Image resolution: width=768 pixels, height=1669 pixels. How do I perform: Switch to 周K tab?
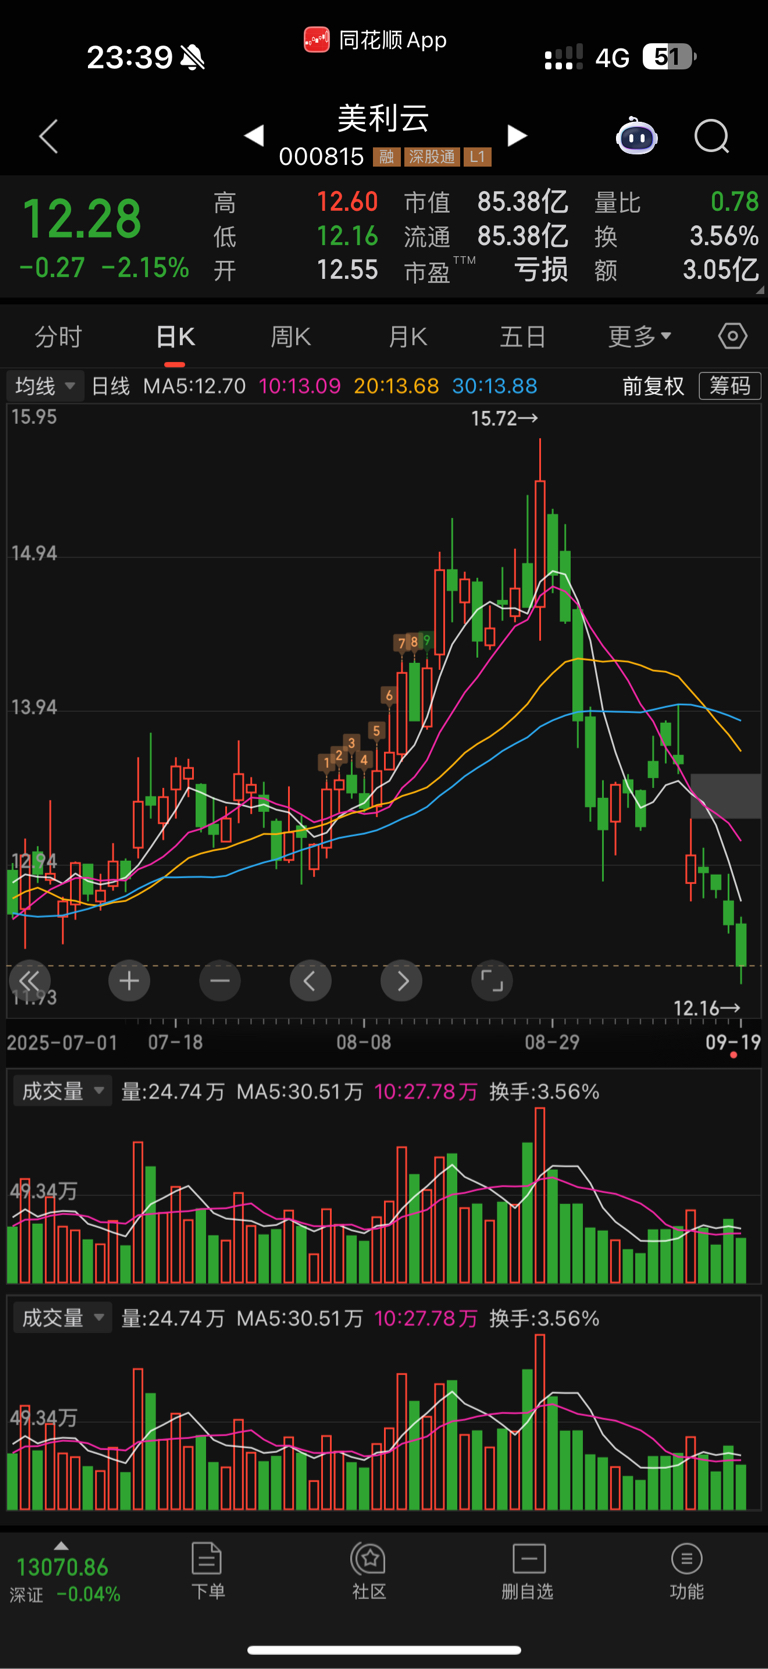(x=291, y=337)
